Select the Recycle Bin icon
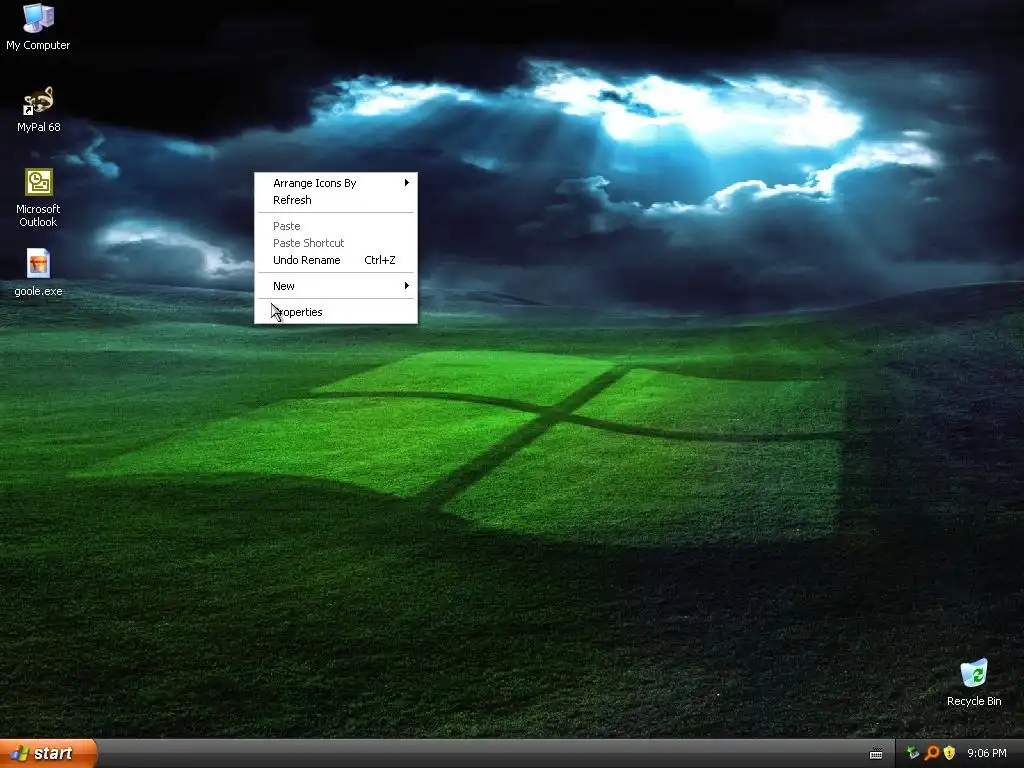1024x768 pixels. (x=974, y=683)
